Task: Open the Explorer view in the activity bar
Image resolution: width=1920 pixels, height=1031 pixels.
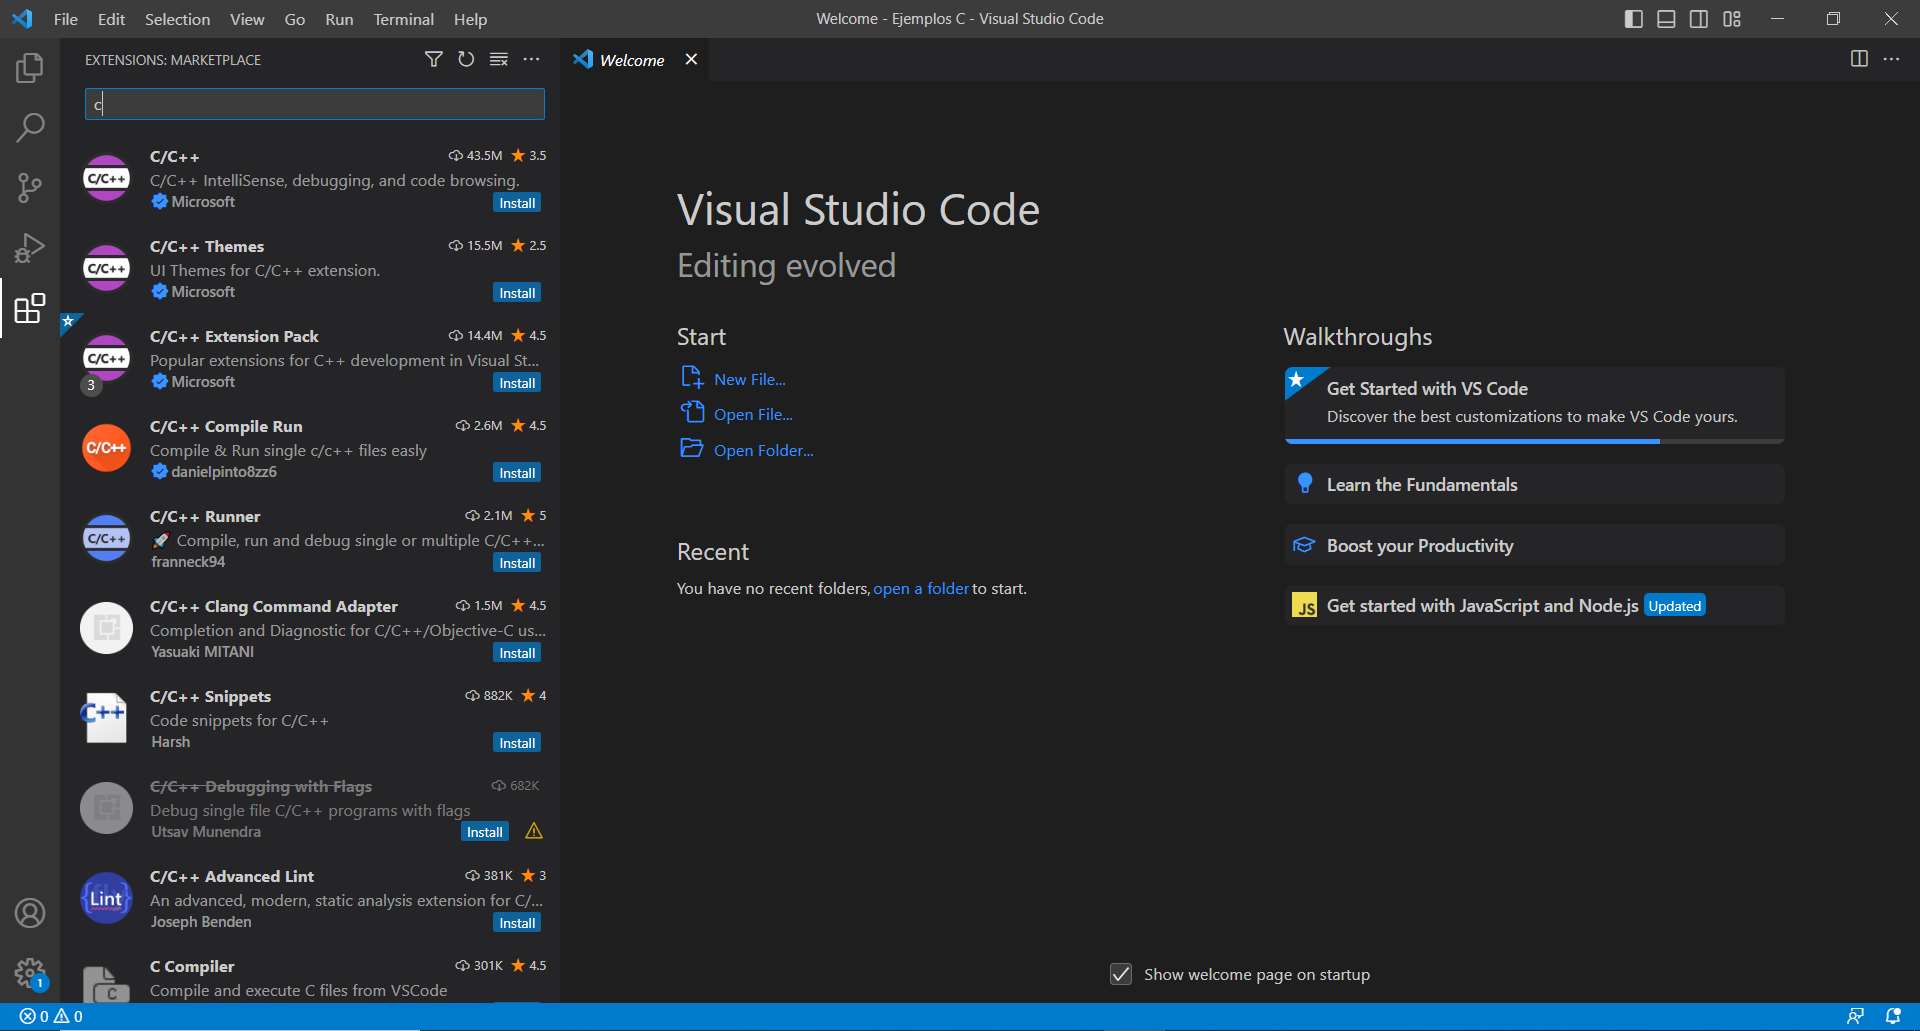Action: 29,67
